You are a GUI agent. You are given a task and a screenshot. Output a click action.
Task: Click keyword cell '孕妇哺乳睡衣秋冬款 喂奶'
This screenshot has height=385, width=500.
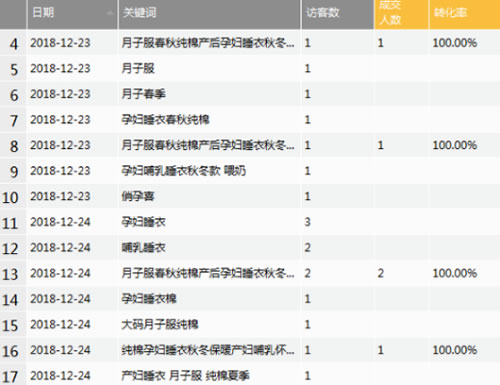coord(184,171)
